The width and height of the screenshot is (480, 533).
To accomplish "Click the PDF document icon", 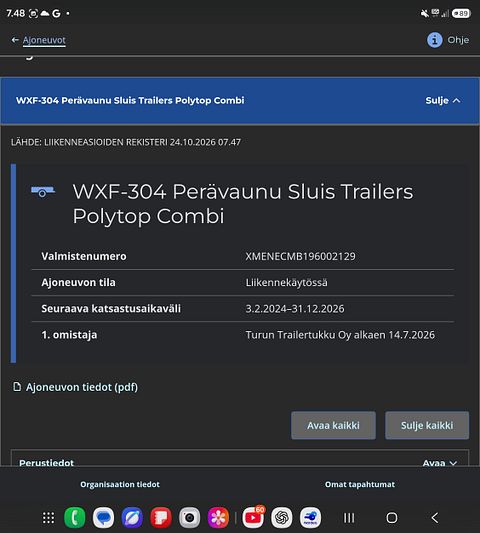I will tap(17, 387).
